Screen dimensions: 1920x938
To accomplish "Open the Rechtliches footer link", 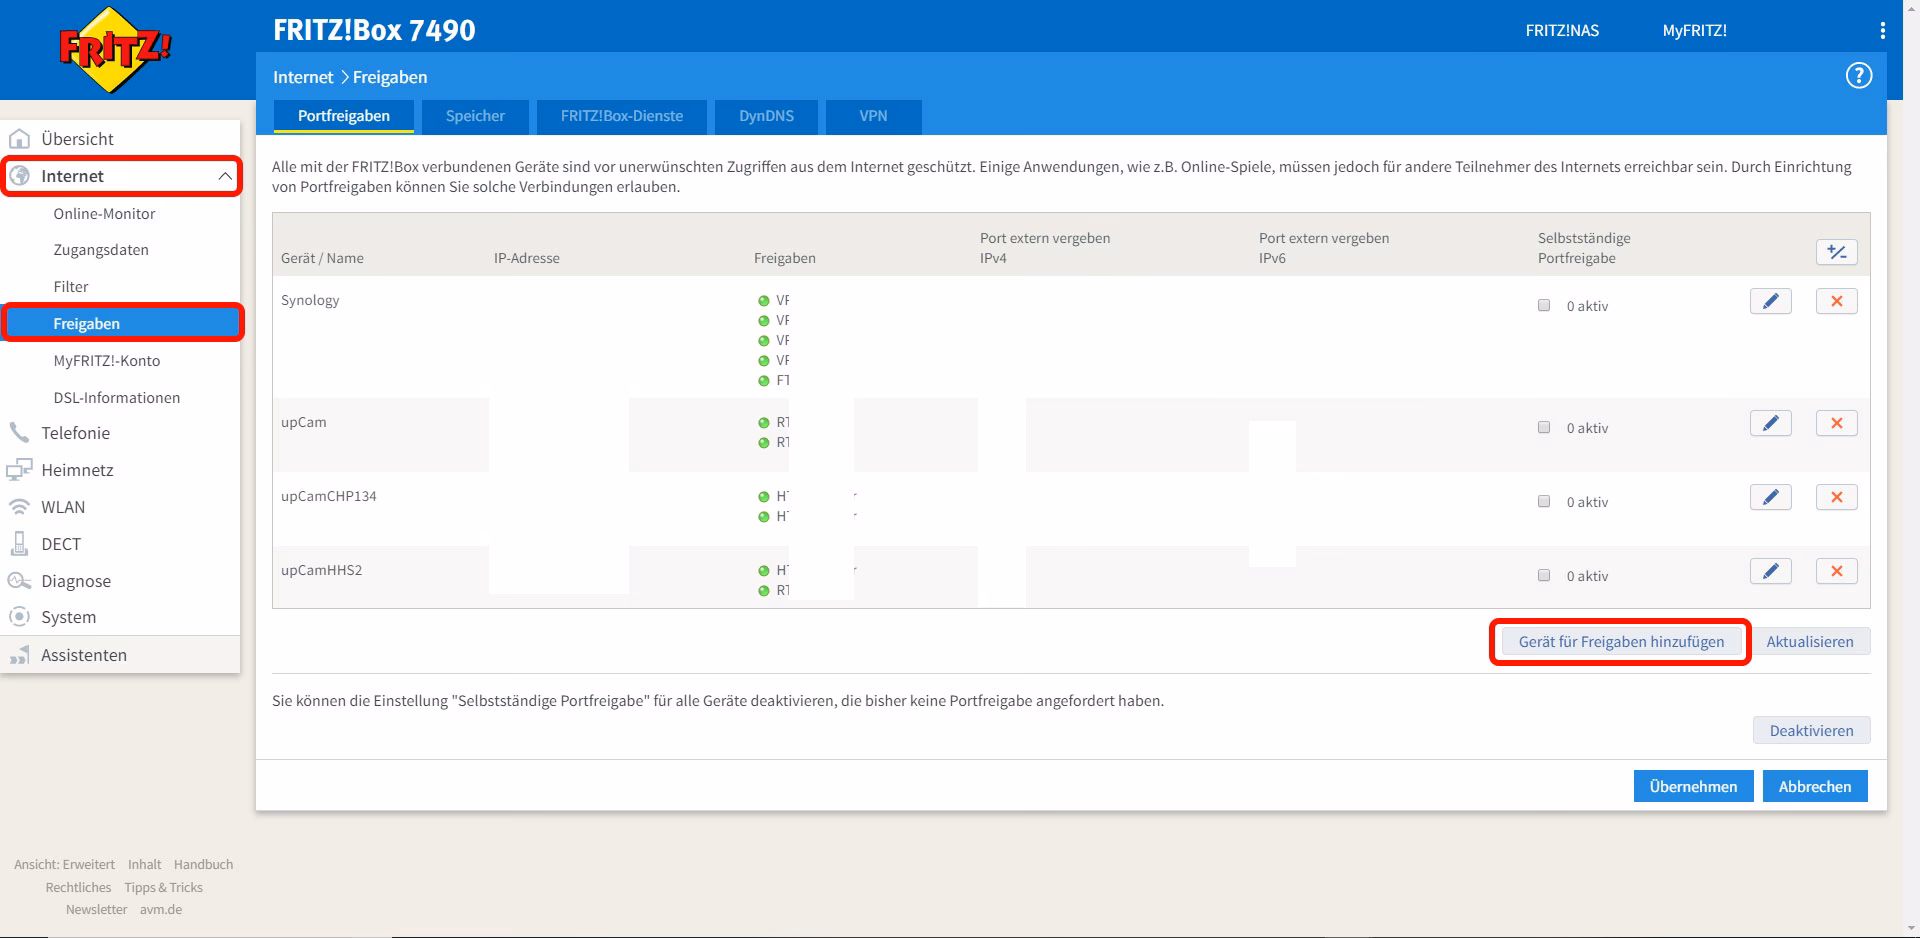I will 78,888.
